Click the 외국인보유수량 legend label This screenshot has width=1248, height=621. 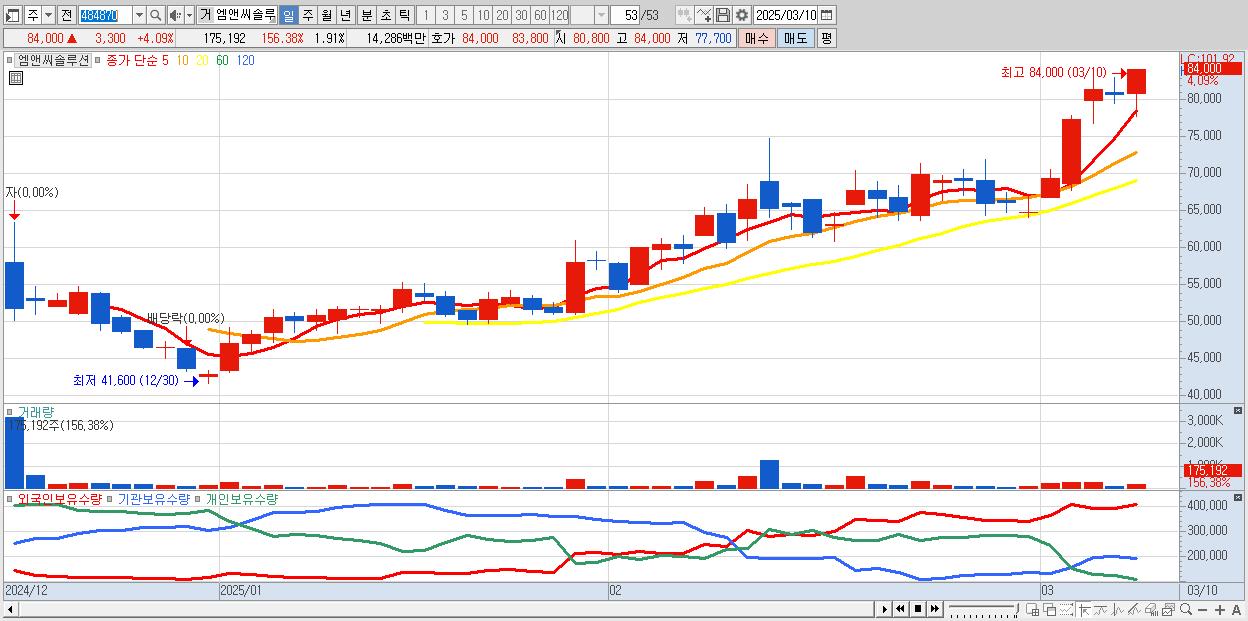coord(59,498)
